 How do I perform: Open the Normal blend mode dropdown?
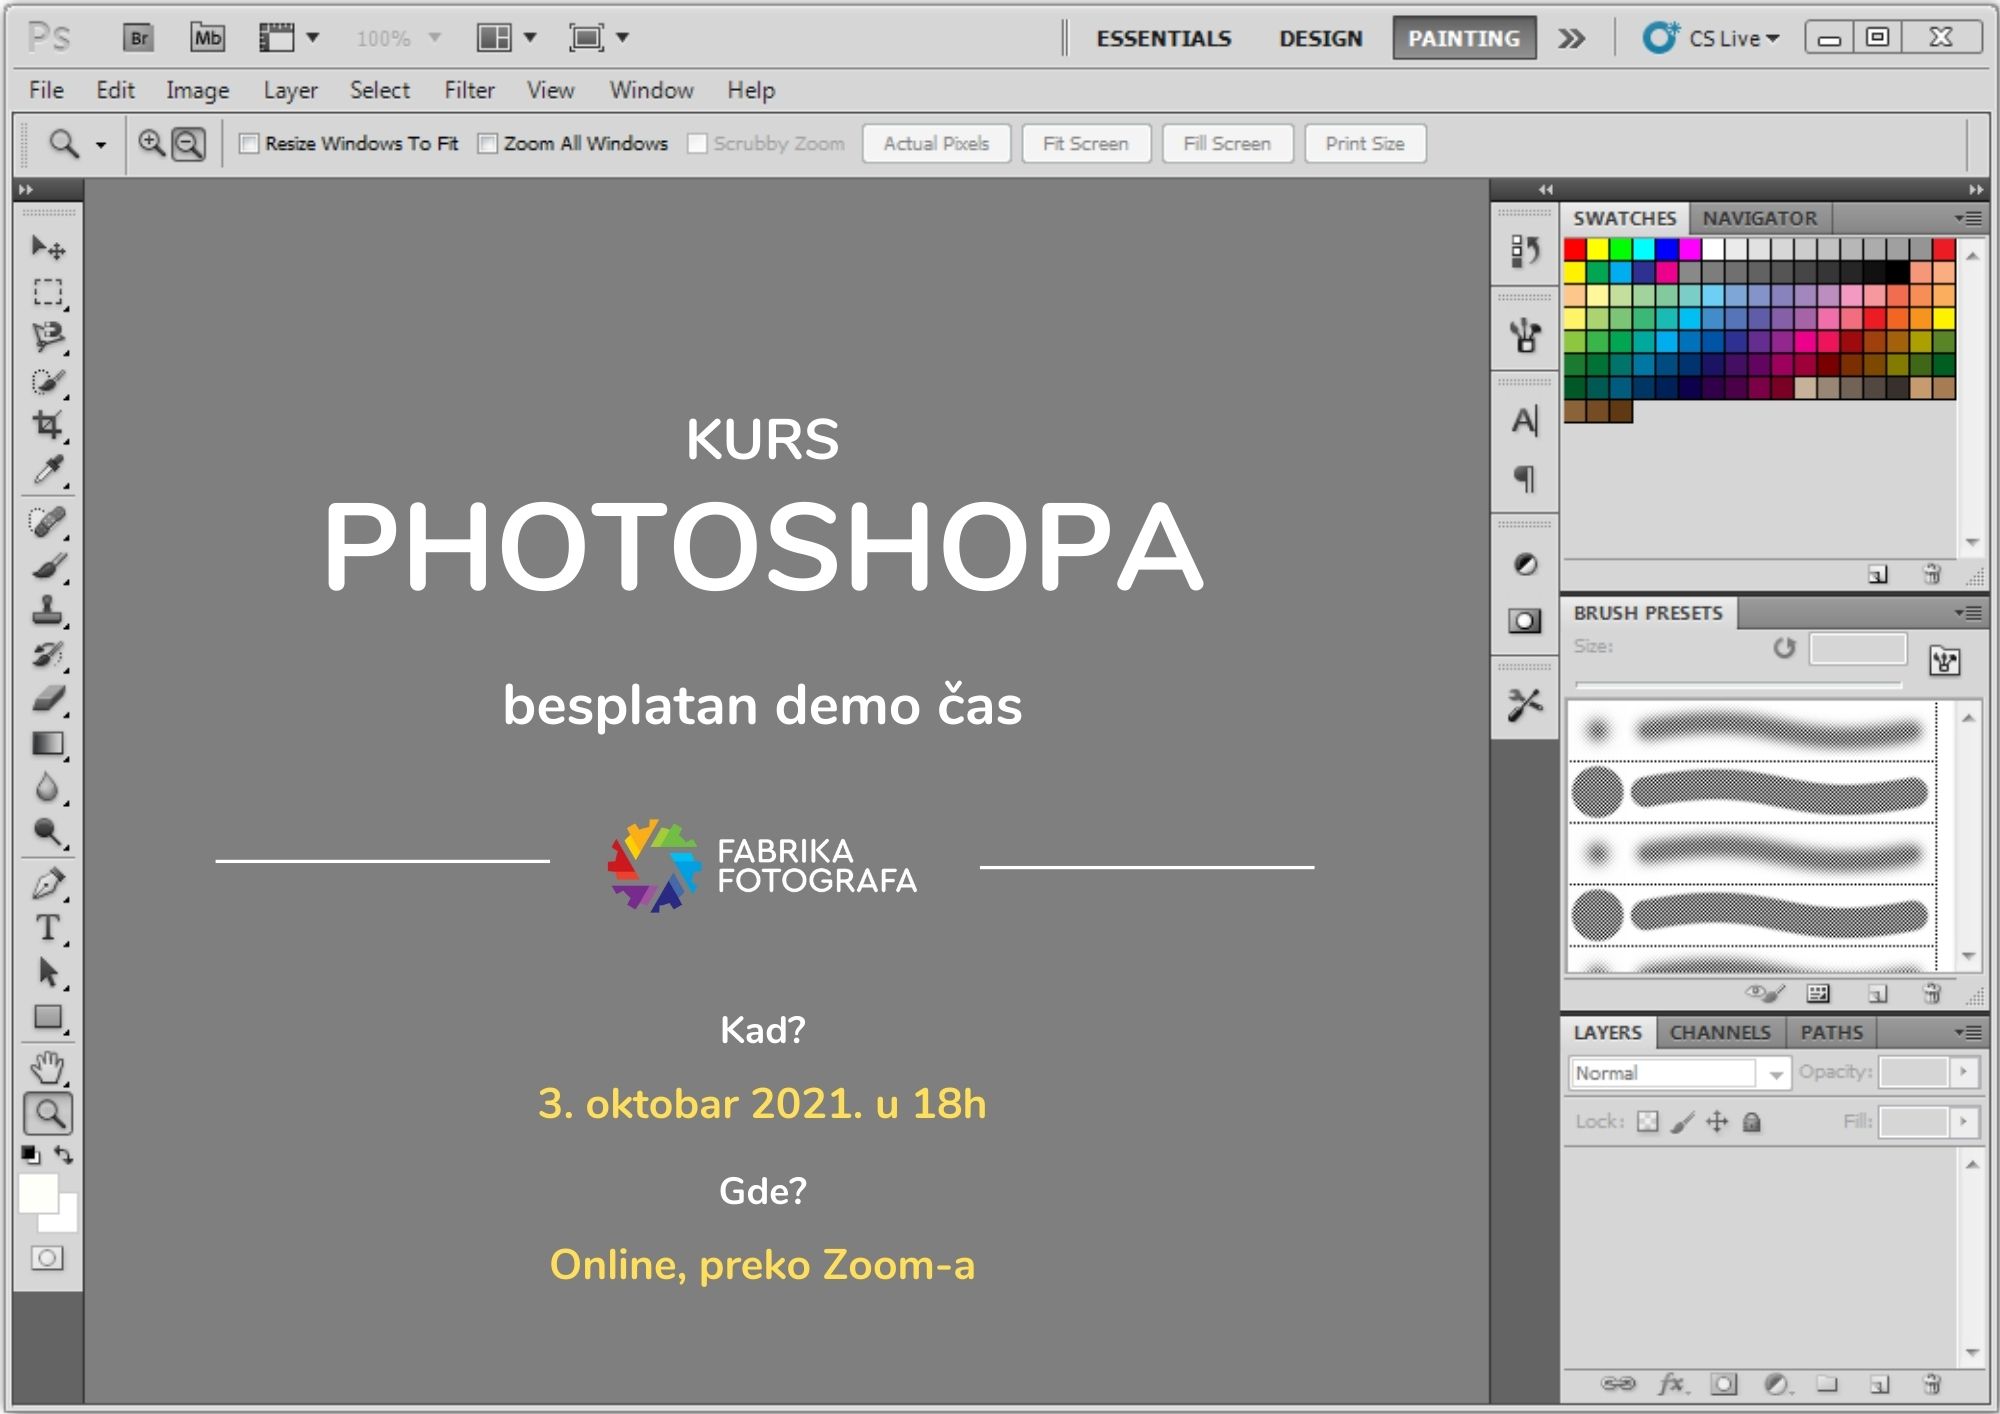tap(1679, 1073)
